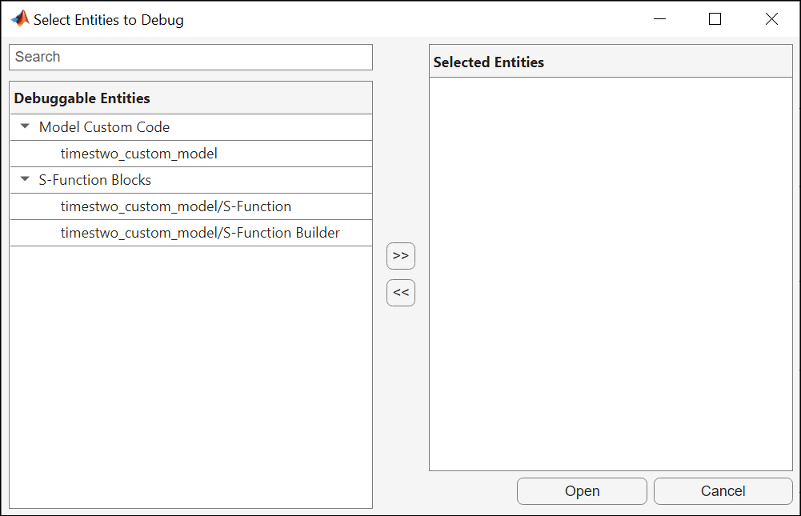Click the MATLAB logo in title bar

[20, 19]
